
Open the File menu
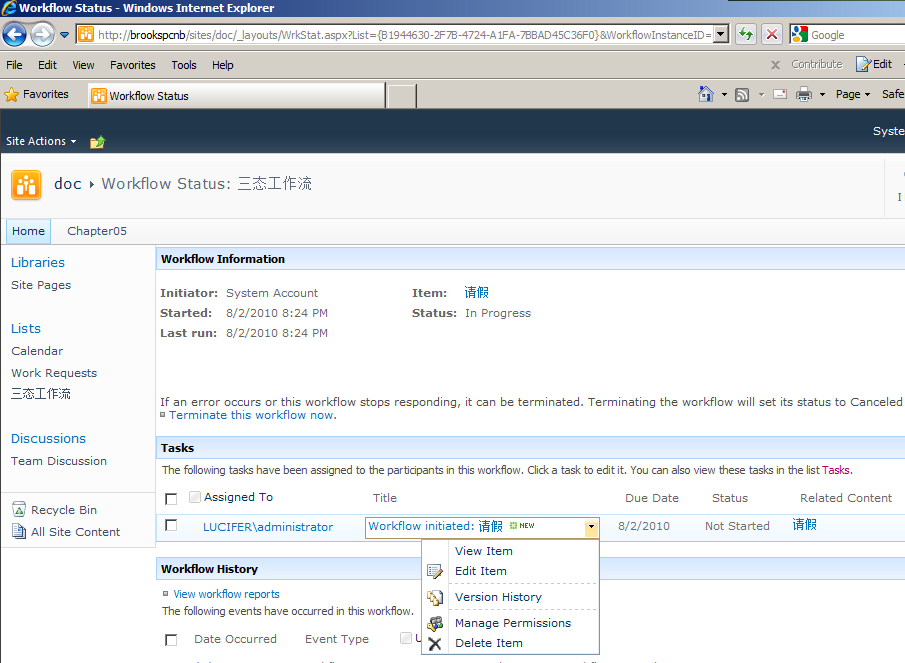14,65
